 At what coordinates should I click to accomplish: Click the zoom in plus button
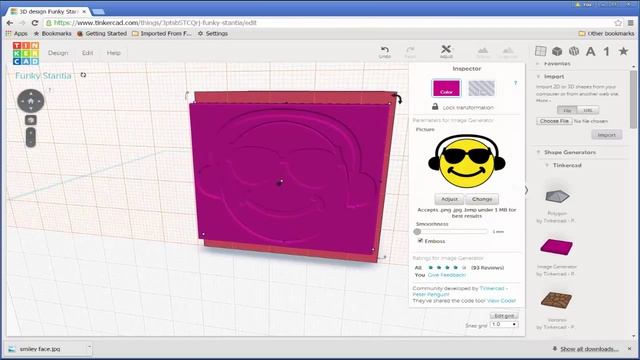point(31,132)
